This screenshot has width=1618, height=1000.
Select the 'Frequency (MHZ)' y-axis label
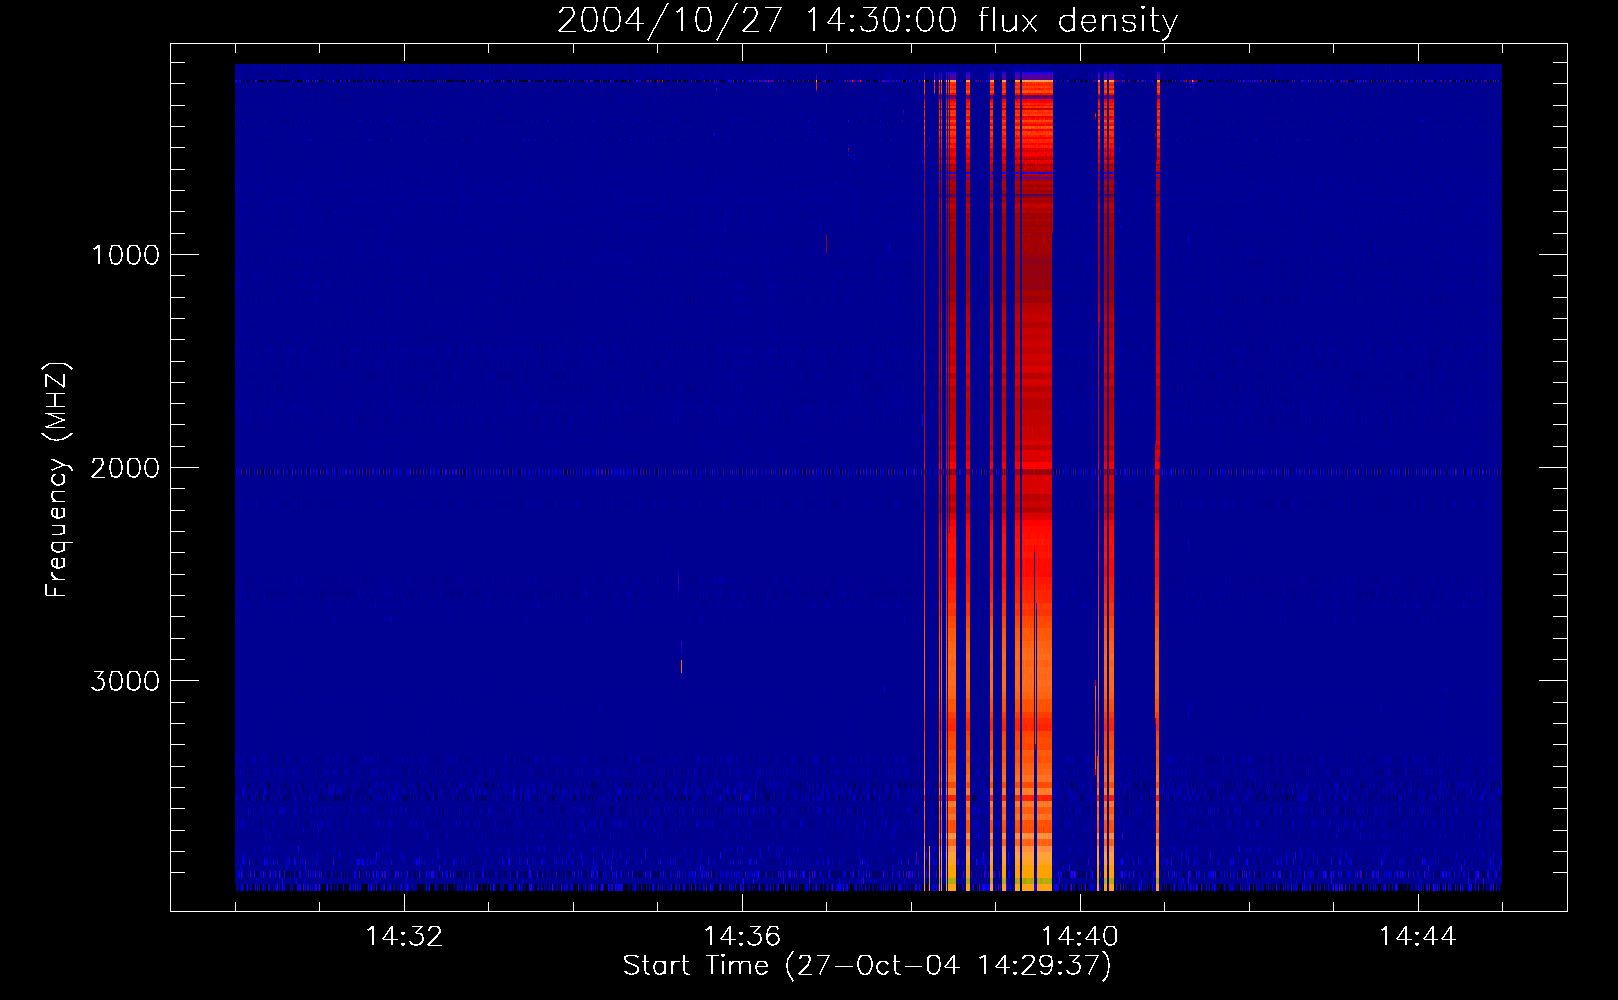(x=58, y=480)
